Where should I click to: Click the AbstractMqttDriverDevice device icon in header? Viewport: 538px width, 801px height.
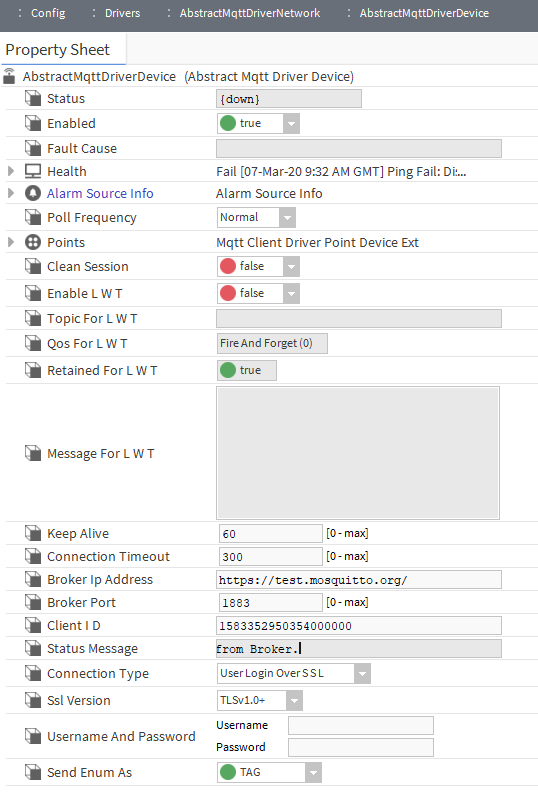9,76
